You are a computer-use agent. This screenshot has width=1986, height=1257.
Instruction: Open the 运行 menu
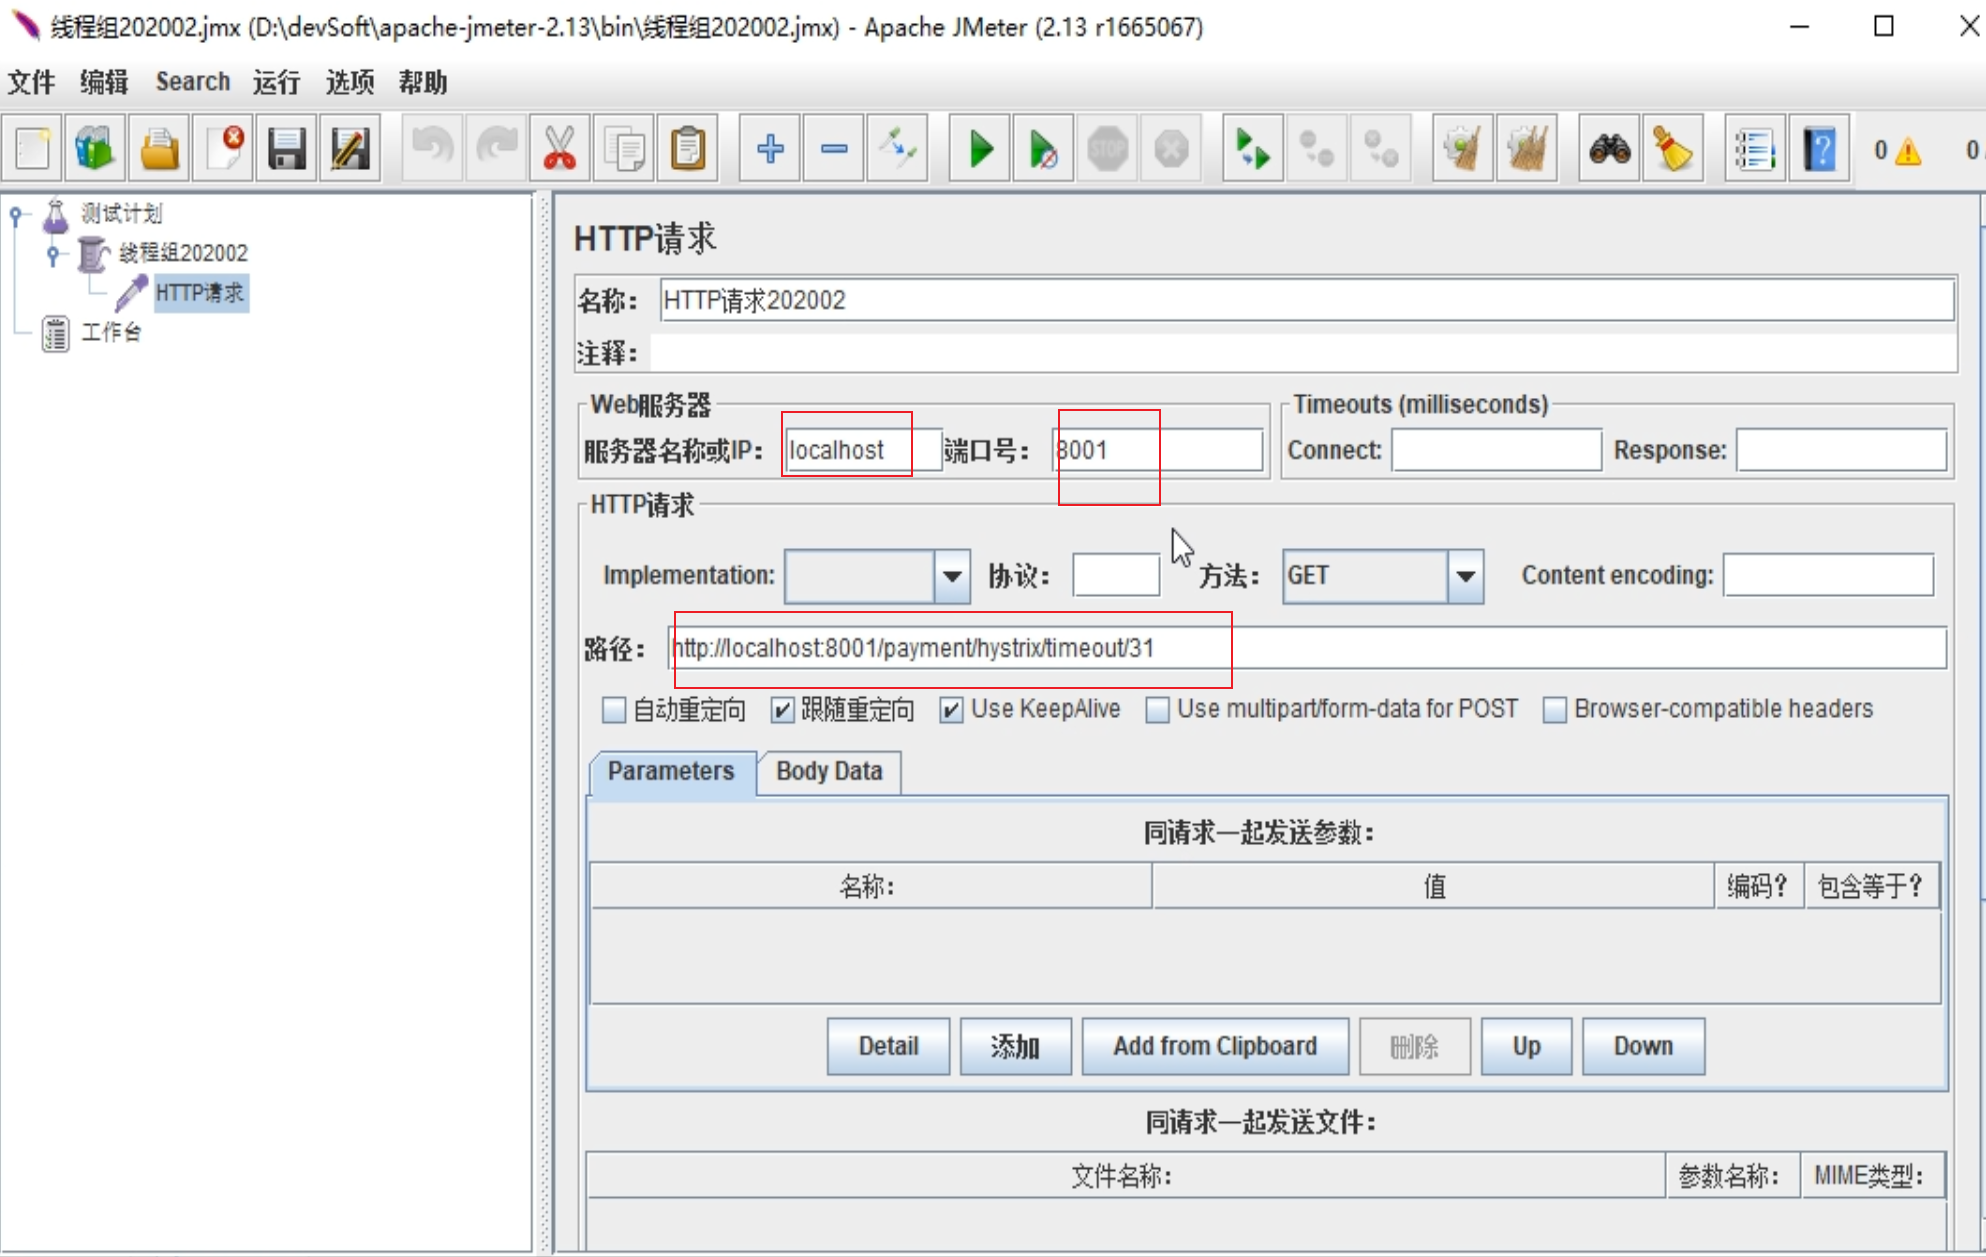(x=277, y=82)
